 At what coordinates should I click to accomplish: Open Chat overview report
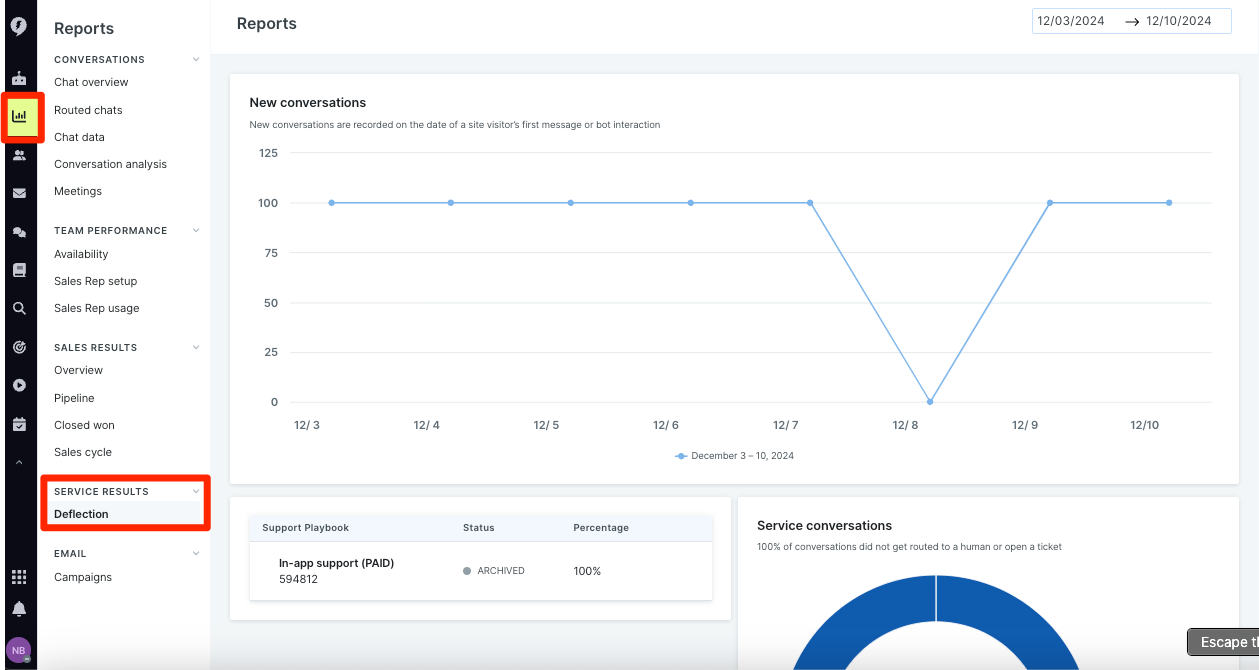pos(91,82)
